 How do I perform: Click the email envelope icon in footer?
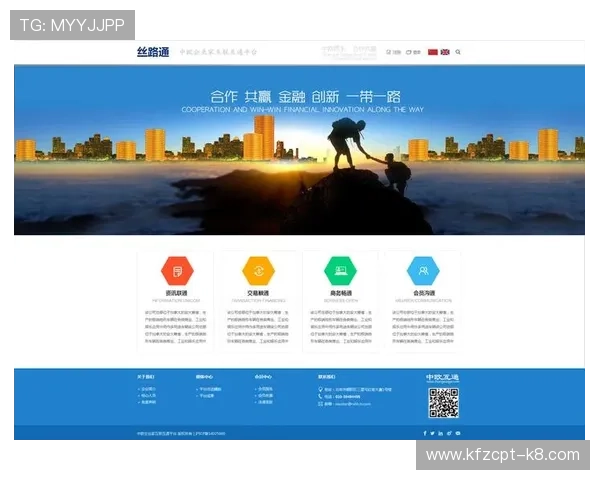point(320,404)
